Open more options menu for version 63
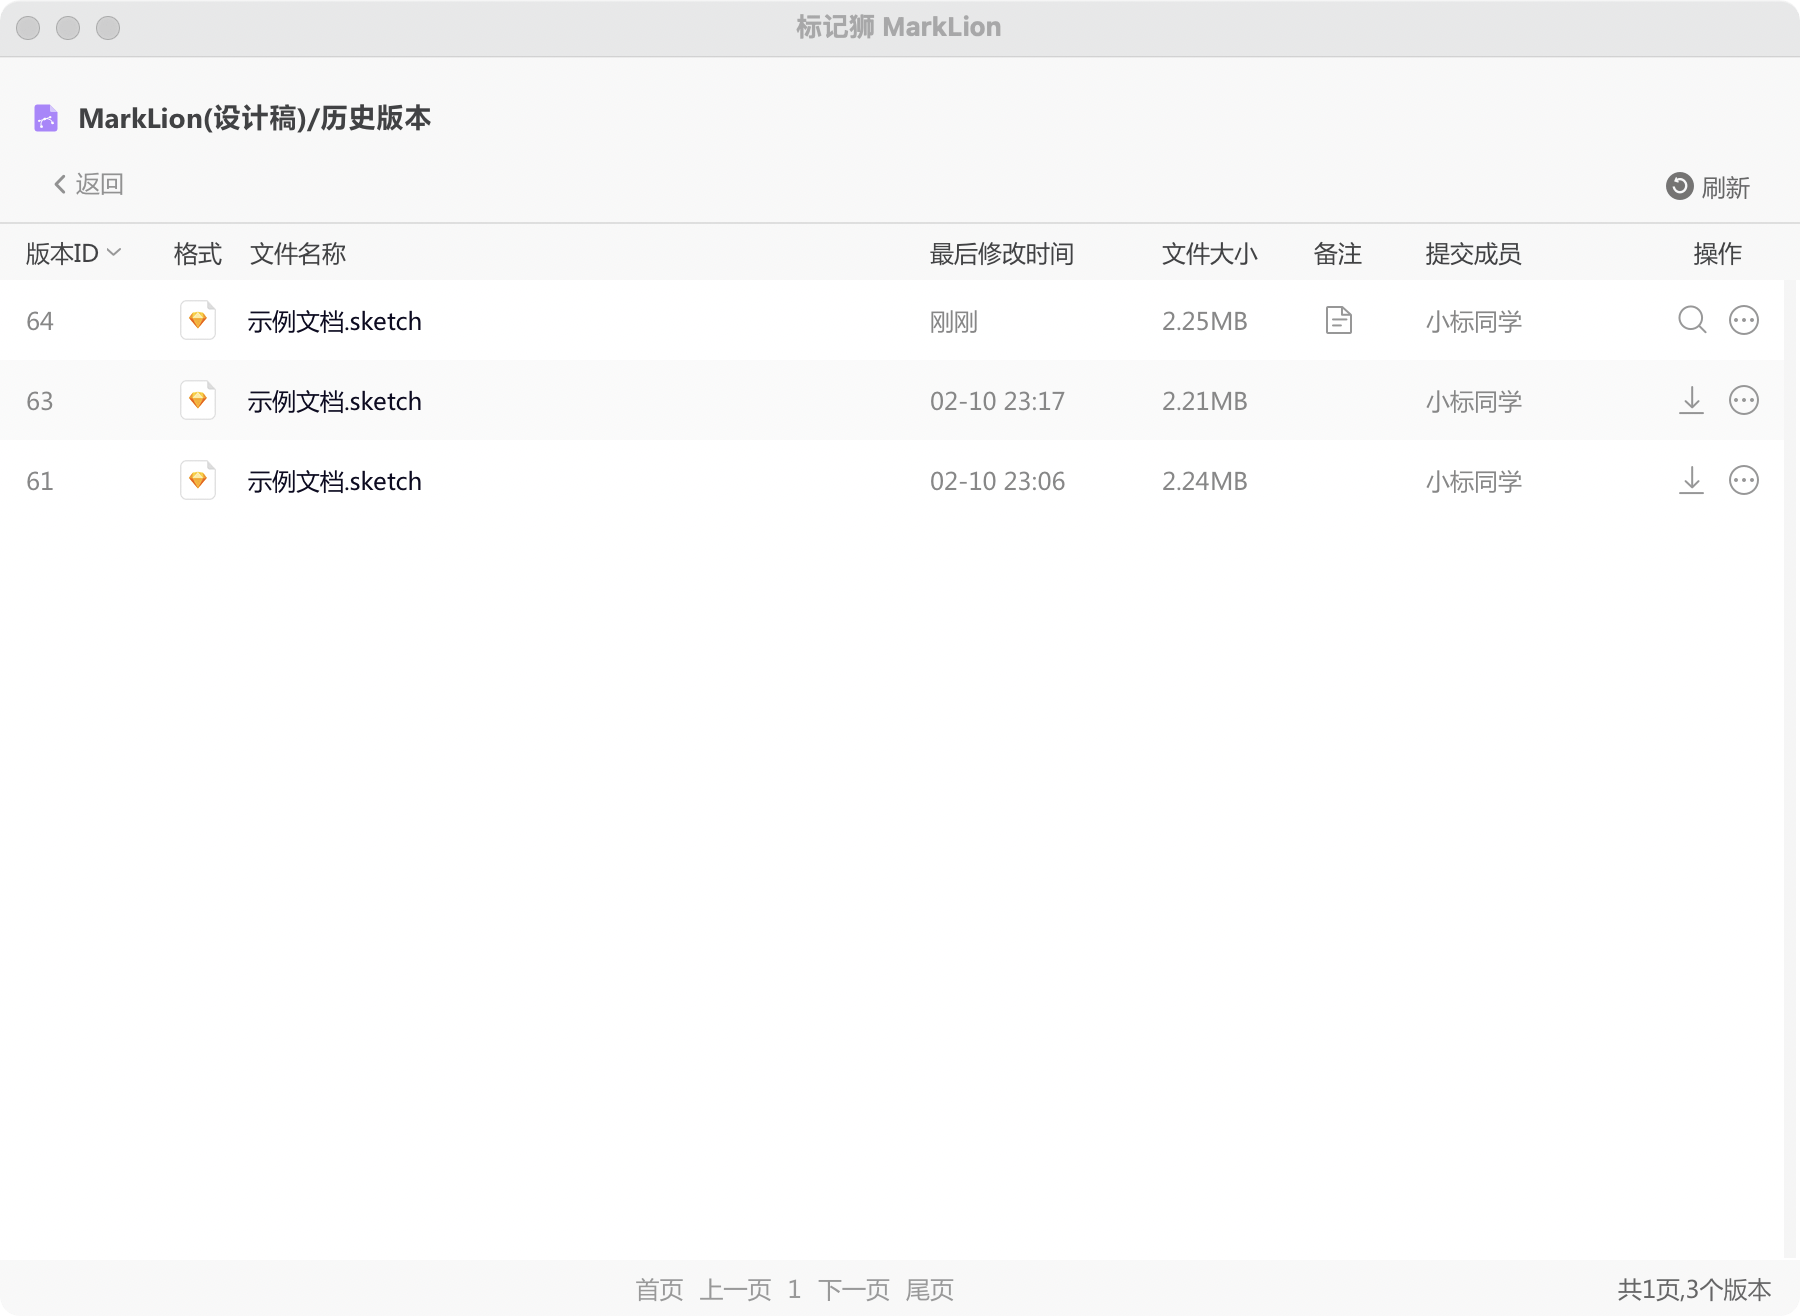 (1743, 400)
